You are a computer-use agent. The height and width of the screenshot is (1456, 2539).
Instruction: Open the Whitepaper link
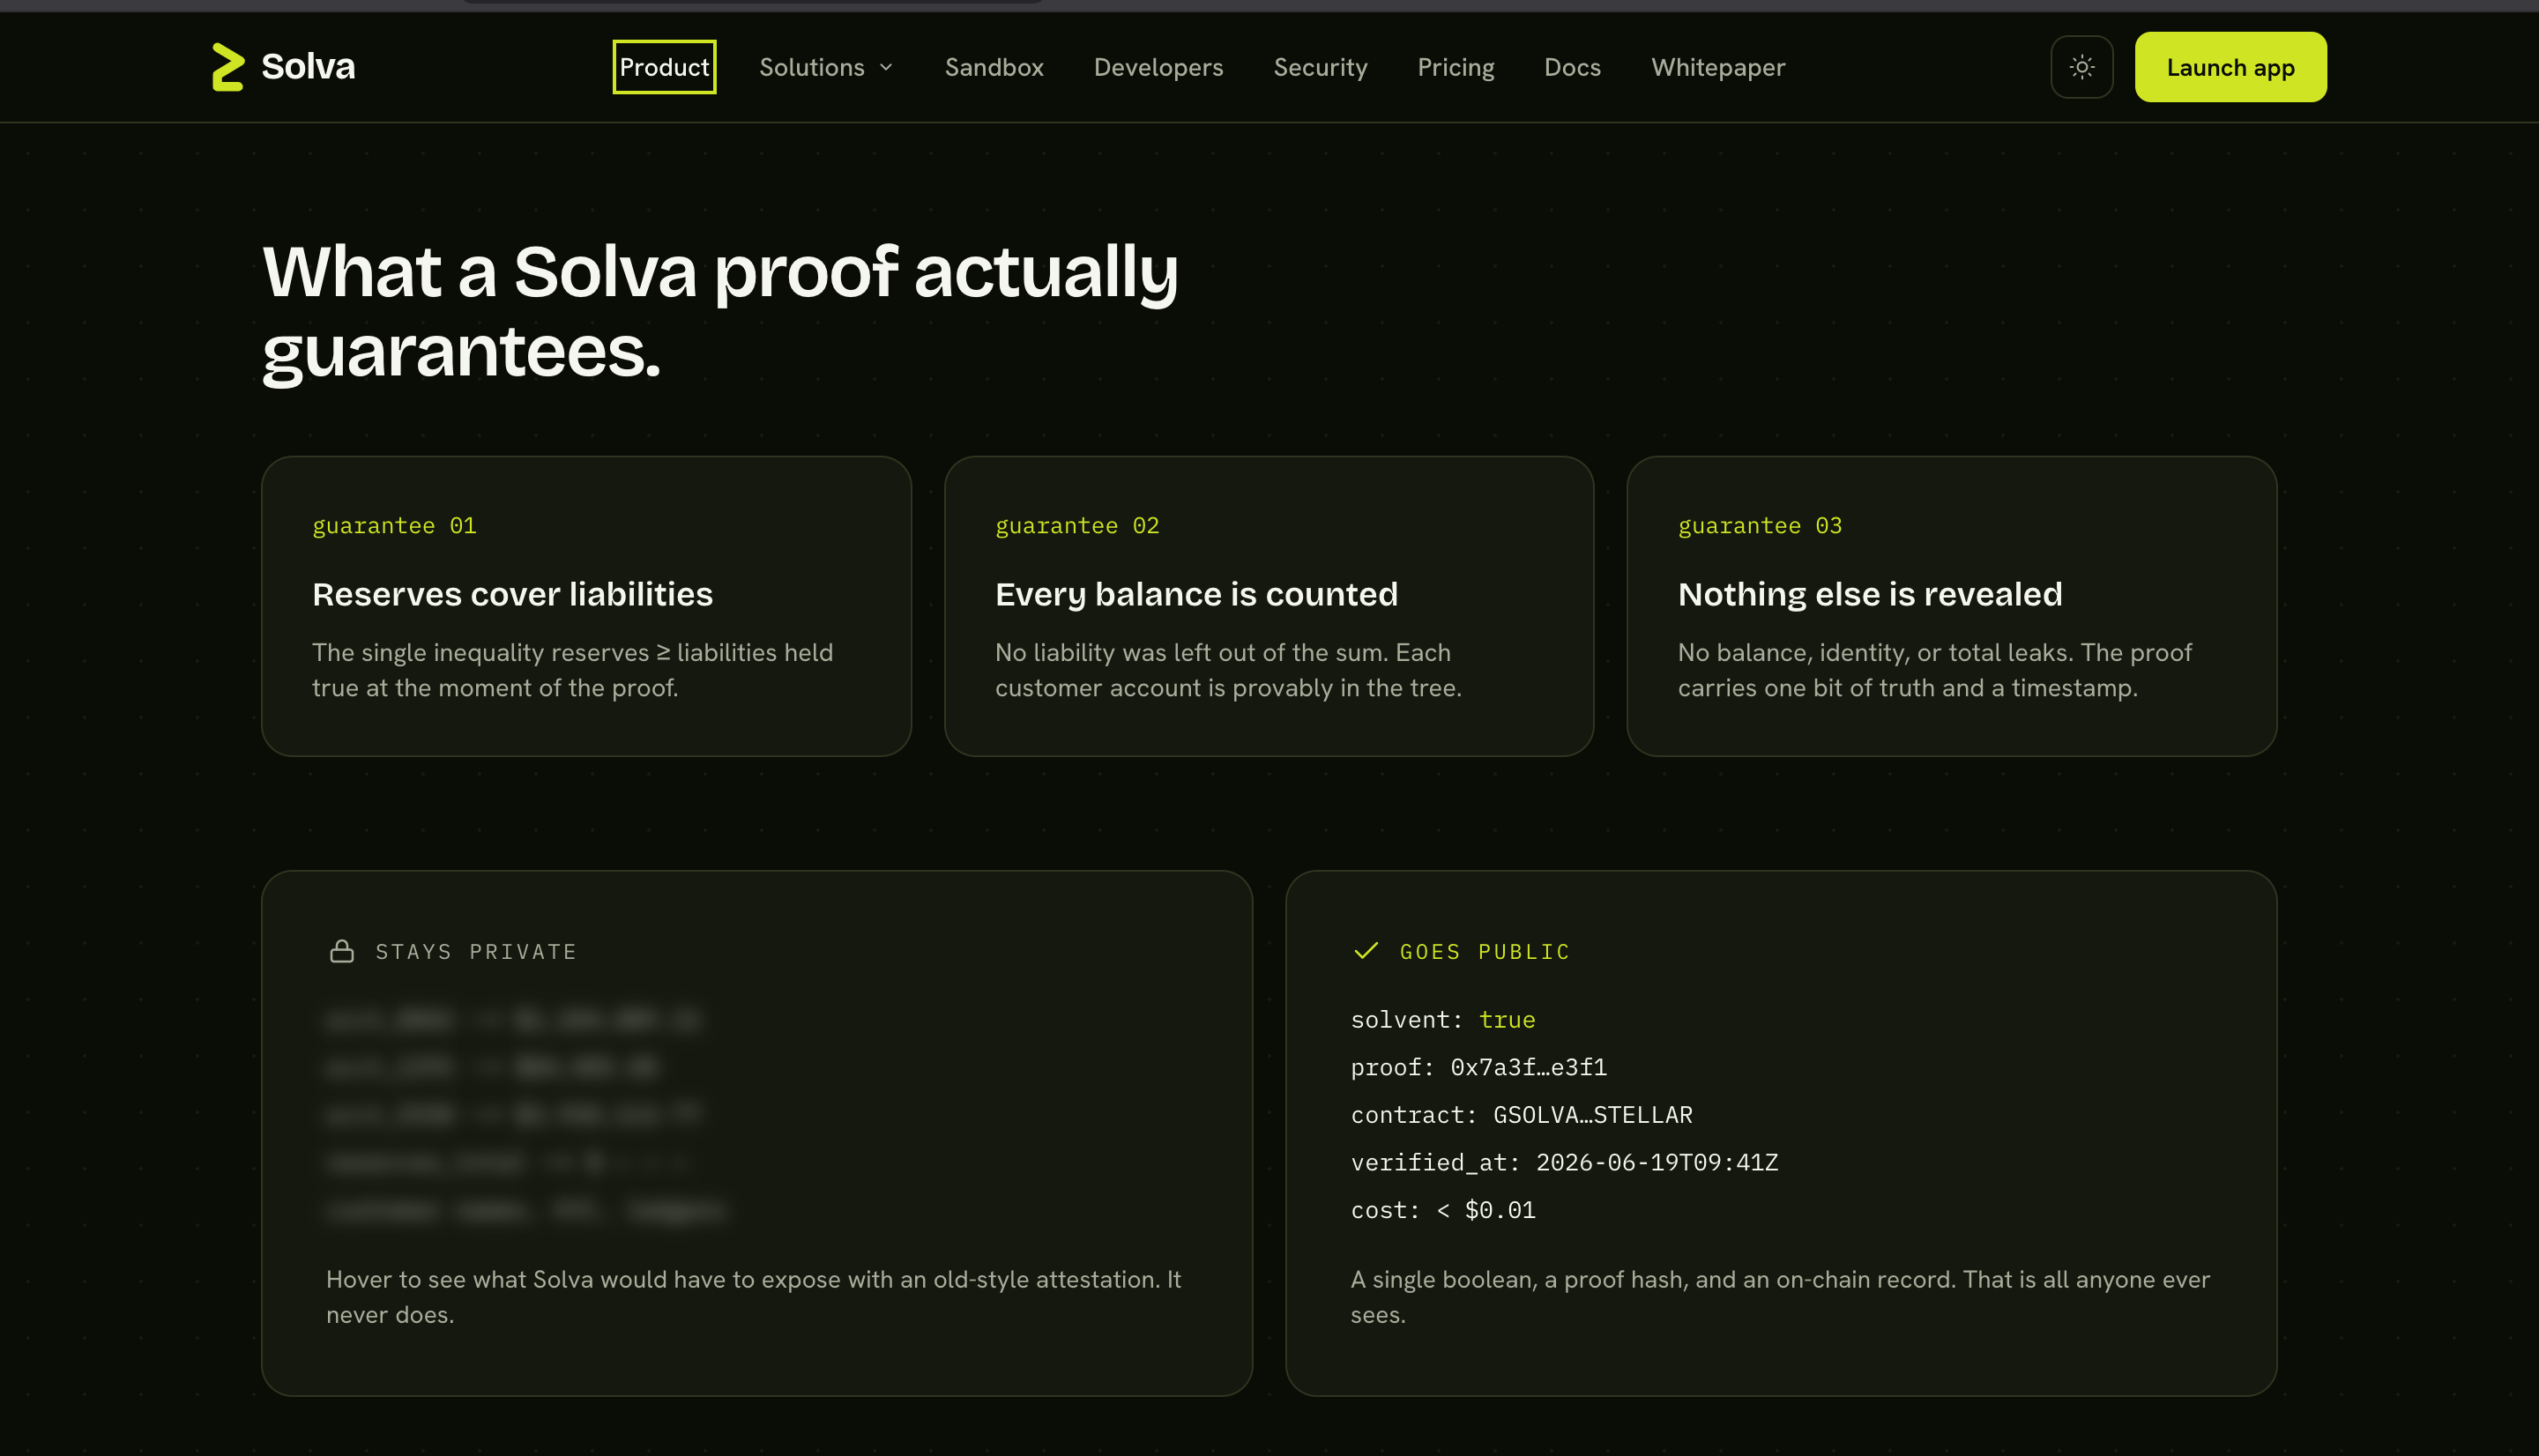[x=1718, y=67]
